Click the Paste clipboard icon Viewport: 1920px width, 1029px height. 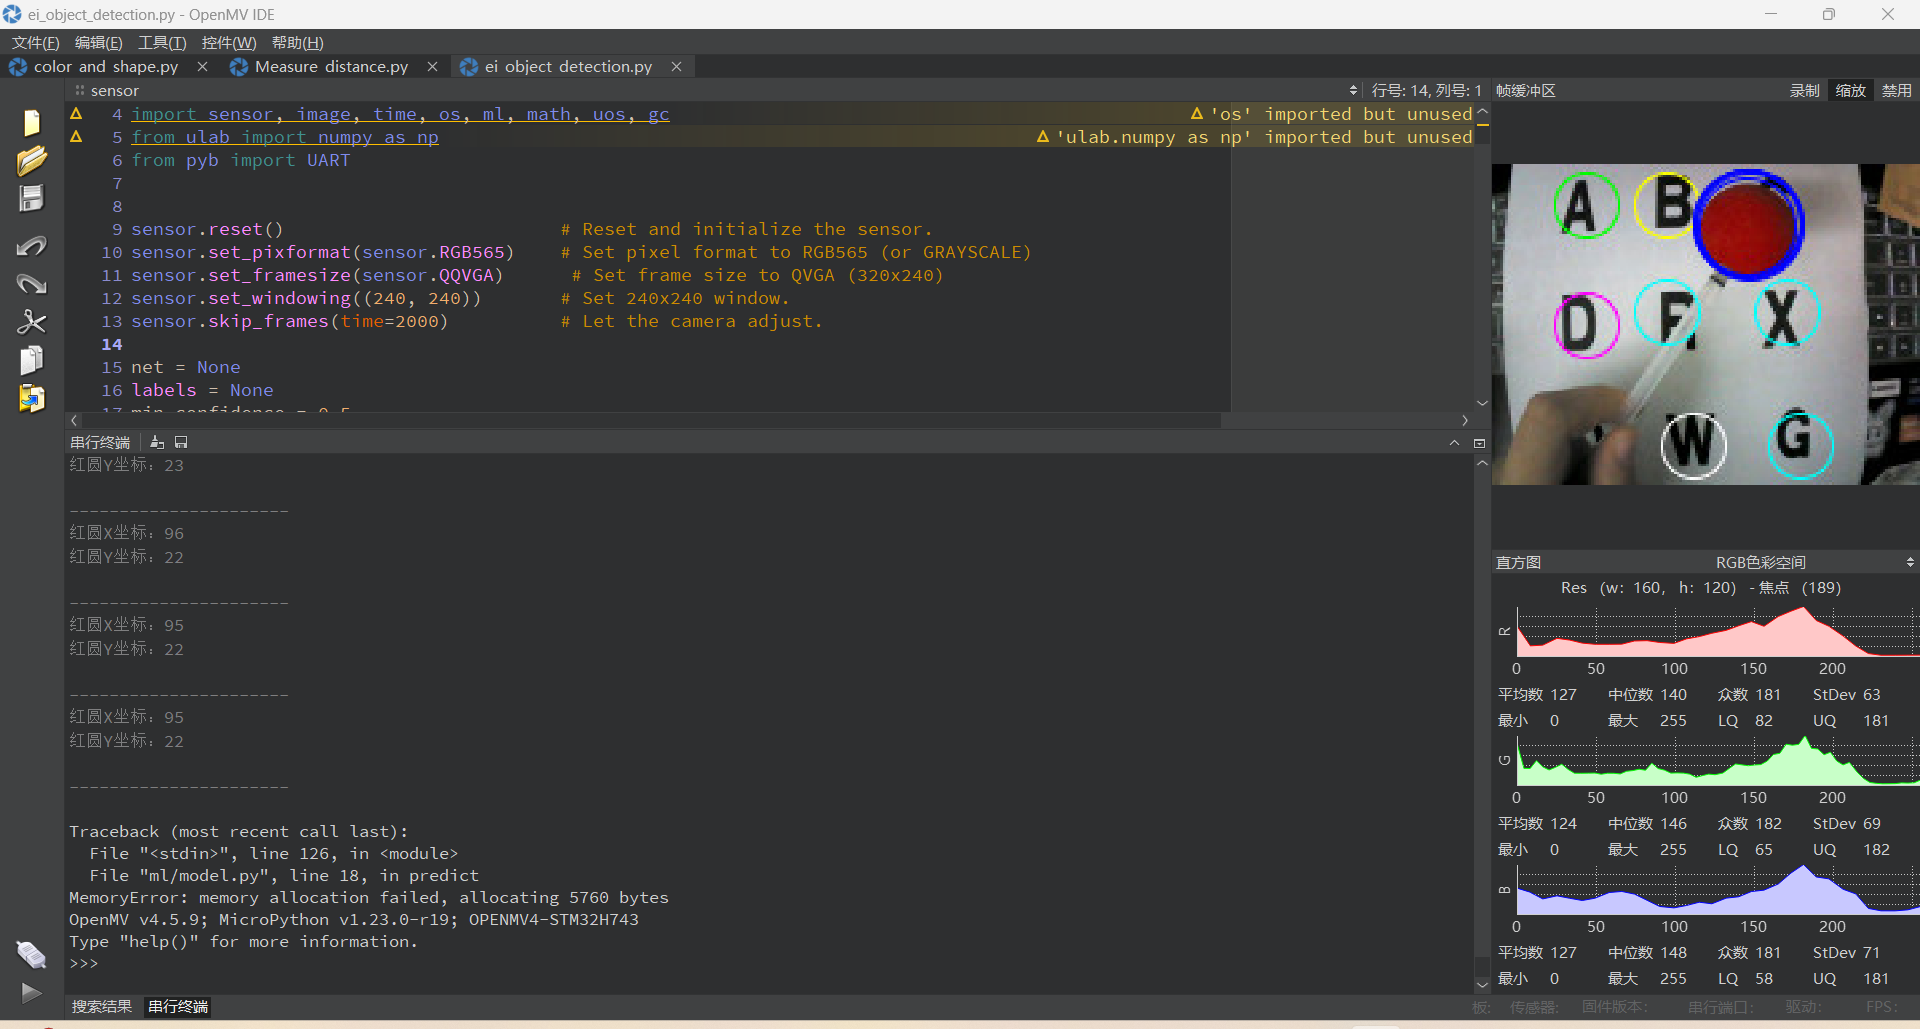(32, 399)
